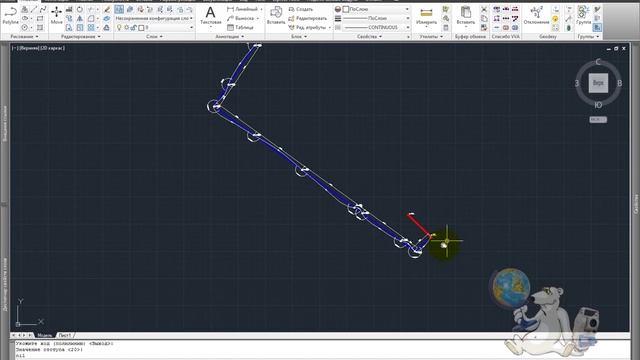This screenshot has width=640, height=360.
Task: Select the Erase tool icon
Action: click(107, 9)
